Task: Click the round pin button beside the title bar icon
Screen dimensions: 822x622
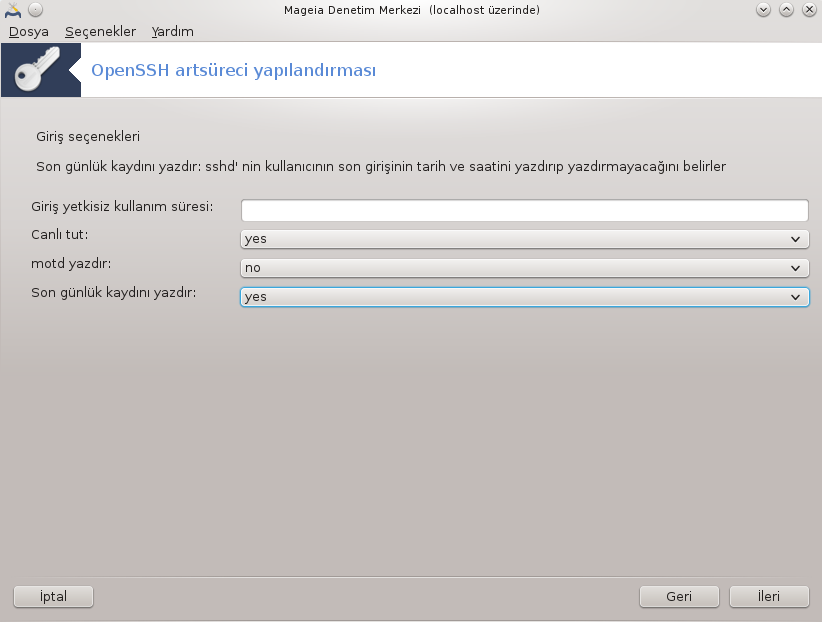Action: (36, 9)
